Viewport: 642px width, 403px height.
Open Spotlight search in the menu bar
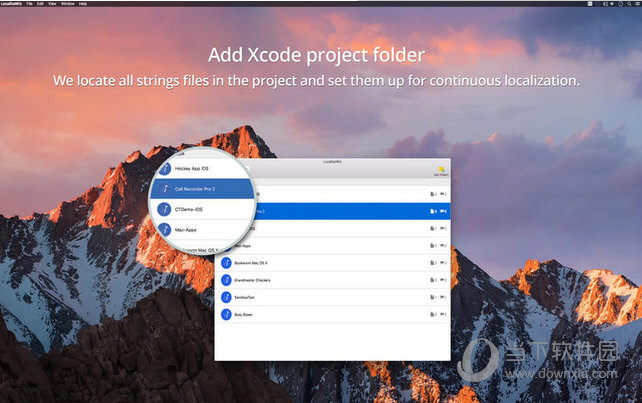(x=629, y=4)
